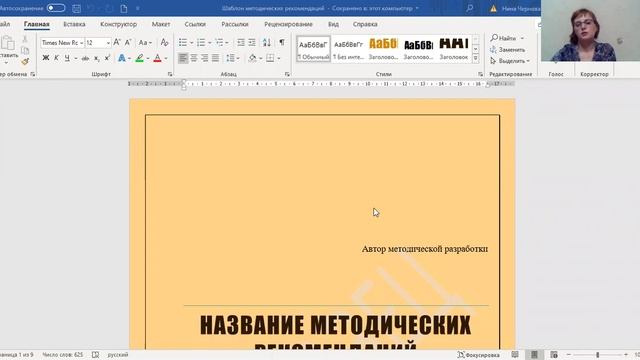
Task: Select the Без интервала style
Action: point(348,49)
